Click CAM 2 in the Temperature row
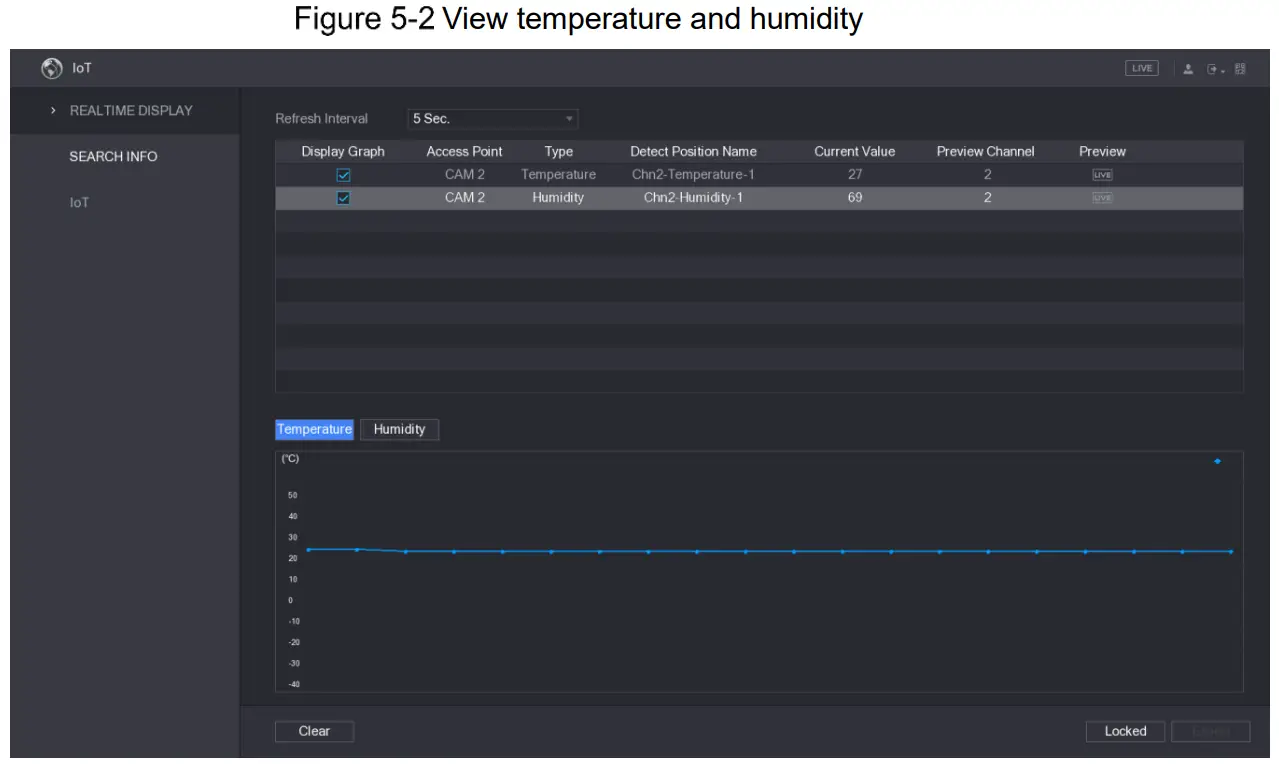Screen dimensions: 1279x764 click(x=465, y=175)
